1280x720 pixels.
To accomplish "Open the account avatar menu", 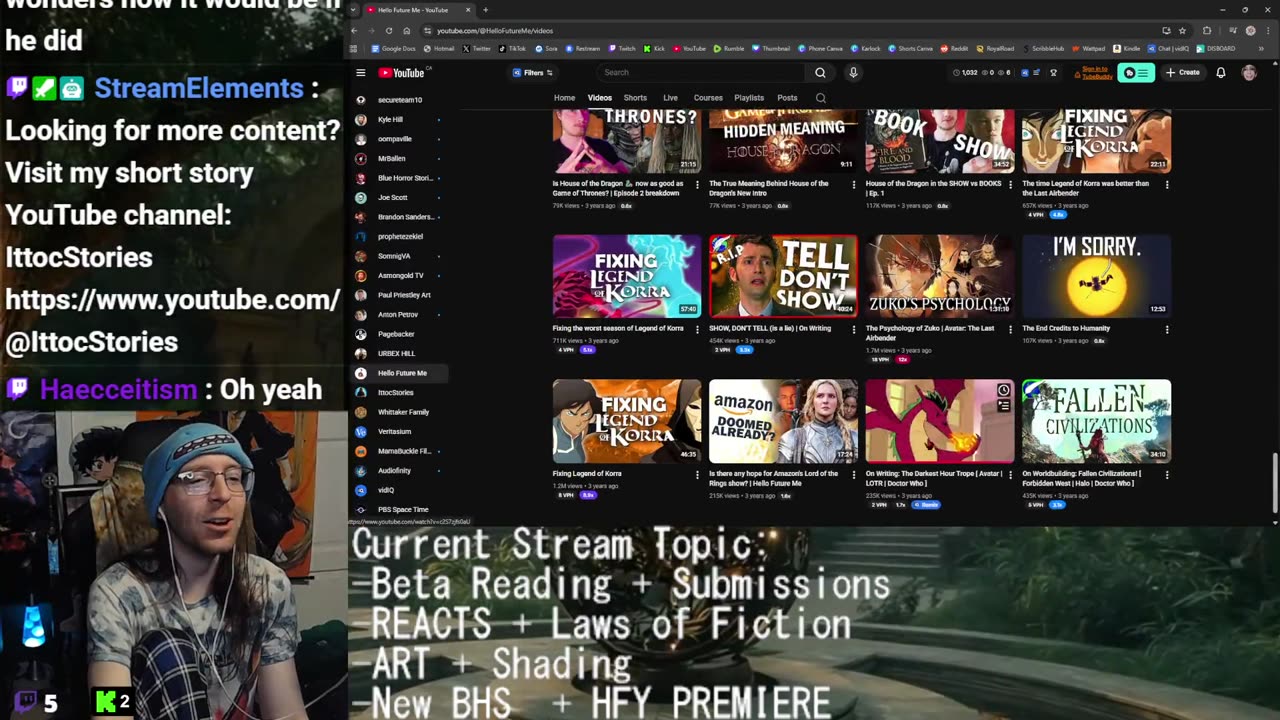I will point(1249,73).
